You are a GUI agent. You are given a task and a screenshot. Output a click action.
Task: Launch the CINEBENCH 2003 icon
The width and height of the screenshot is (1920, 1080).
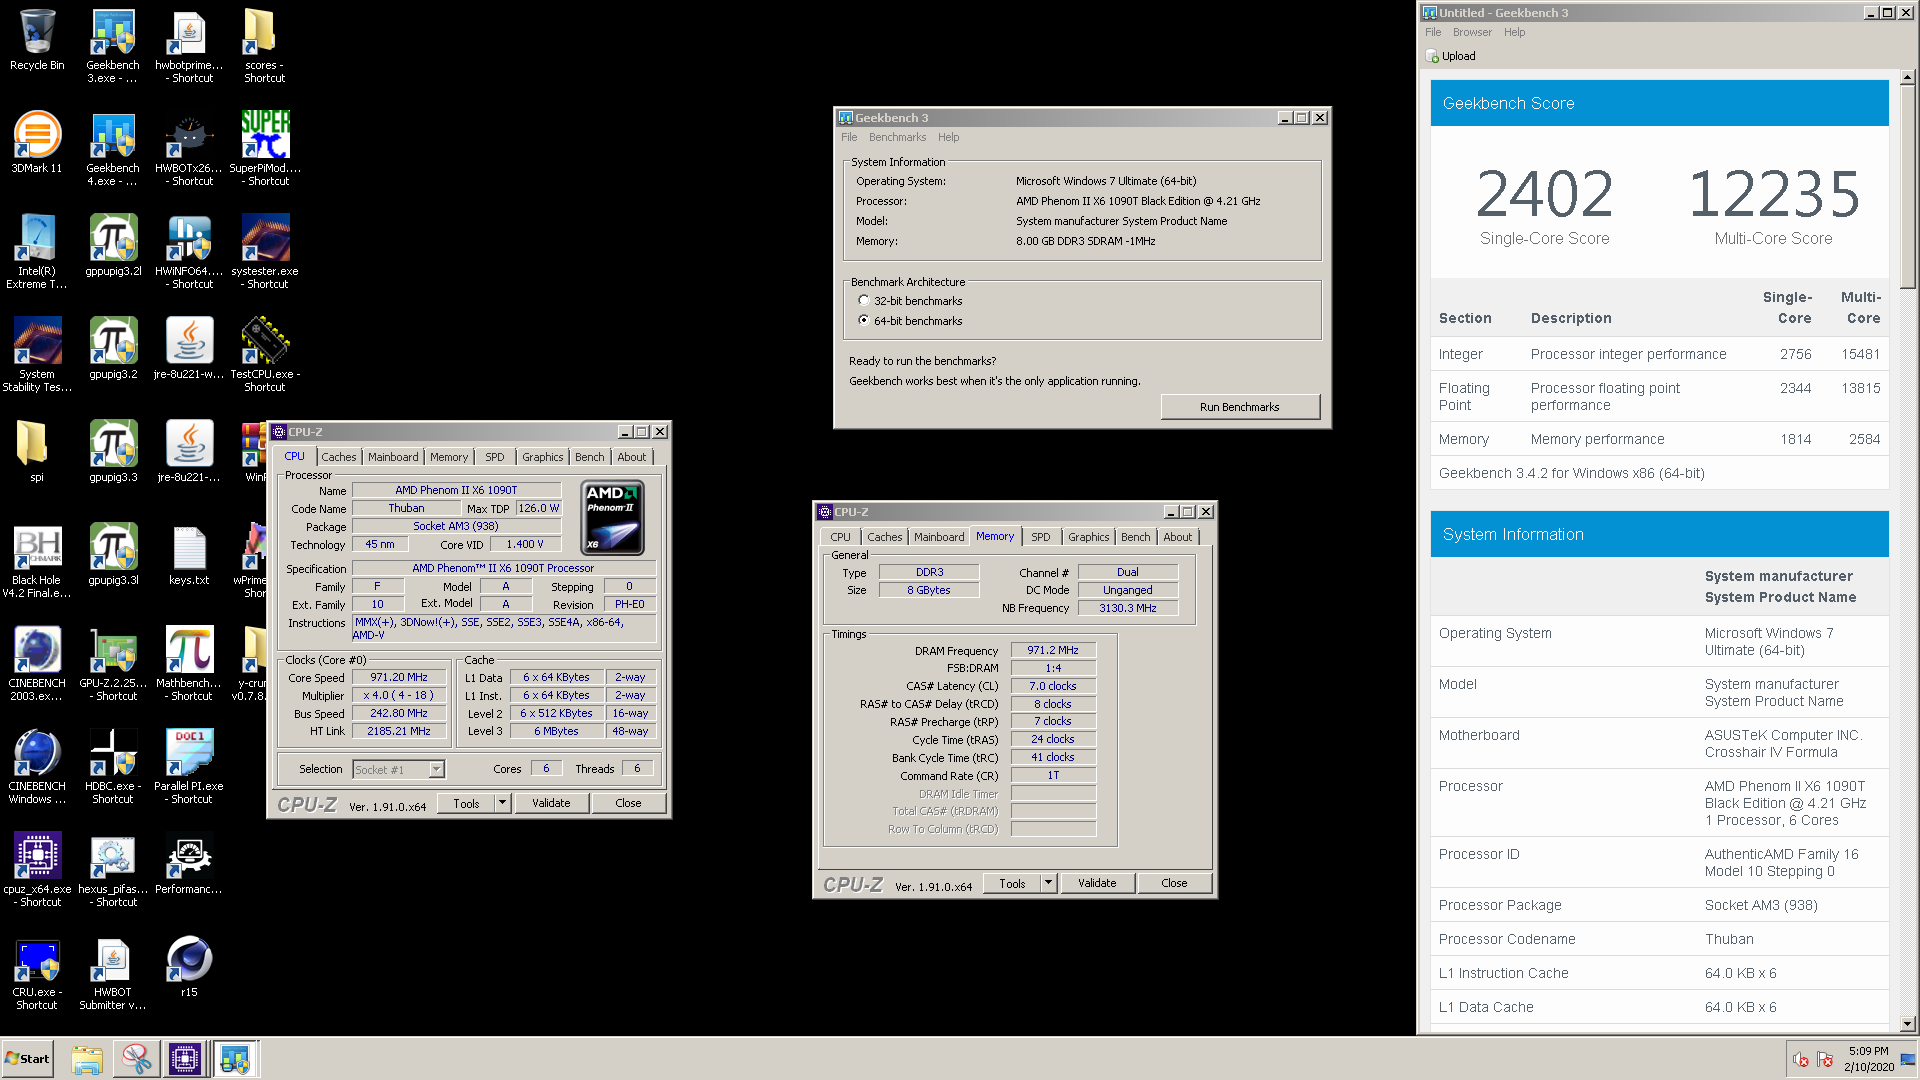coord(37,664)
